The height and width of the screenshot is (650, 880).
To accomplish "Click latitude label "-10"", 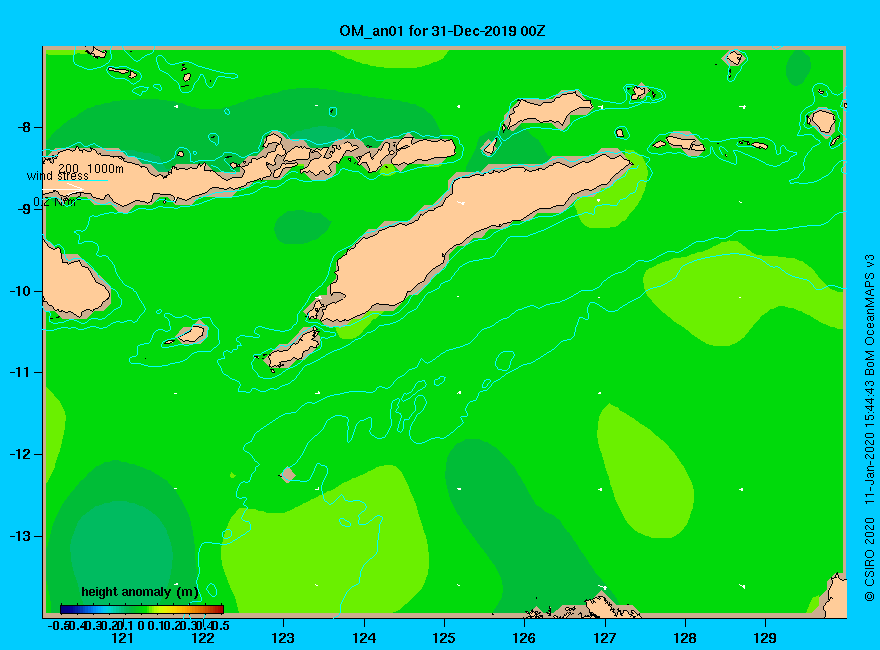I will 20,291.
